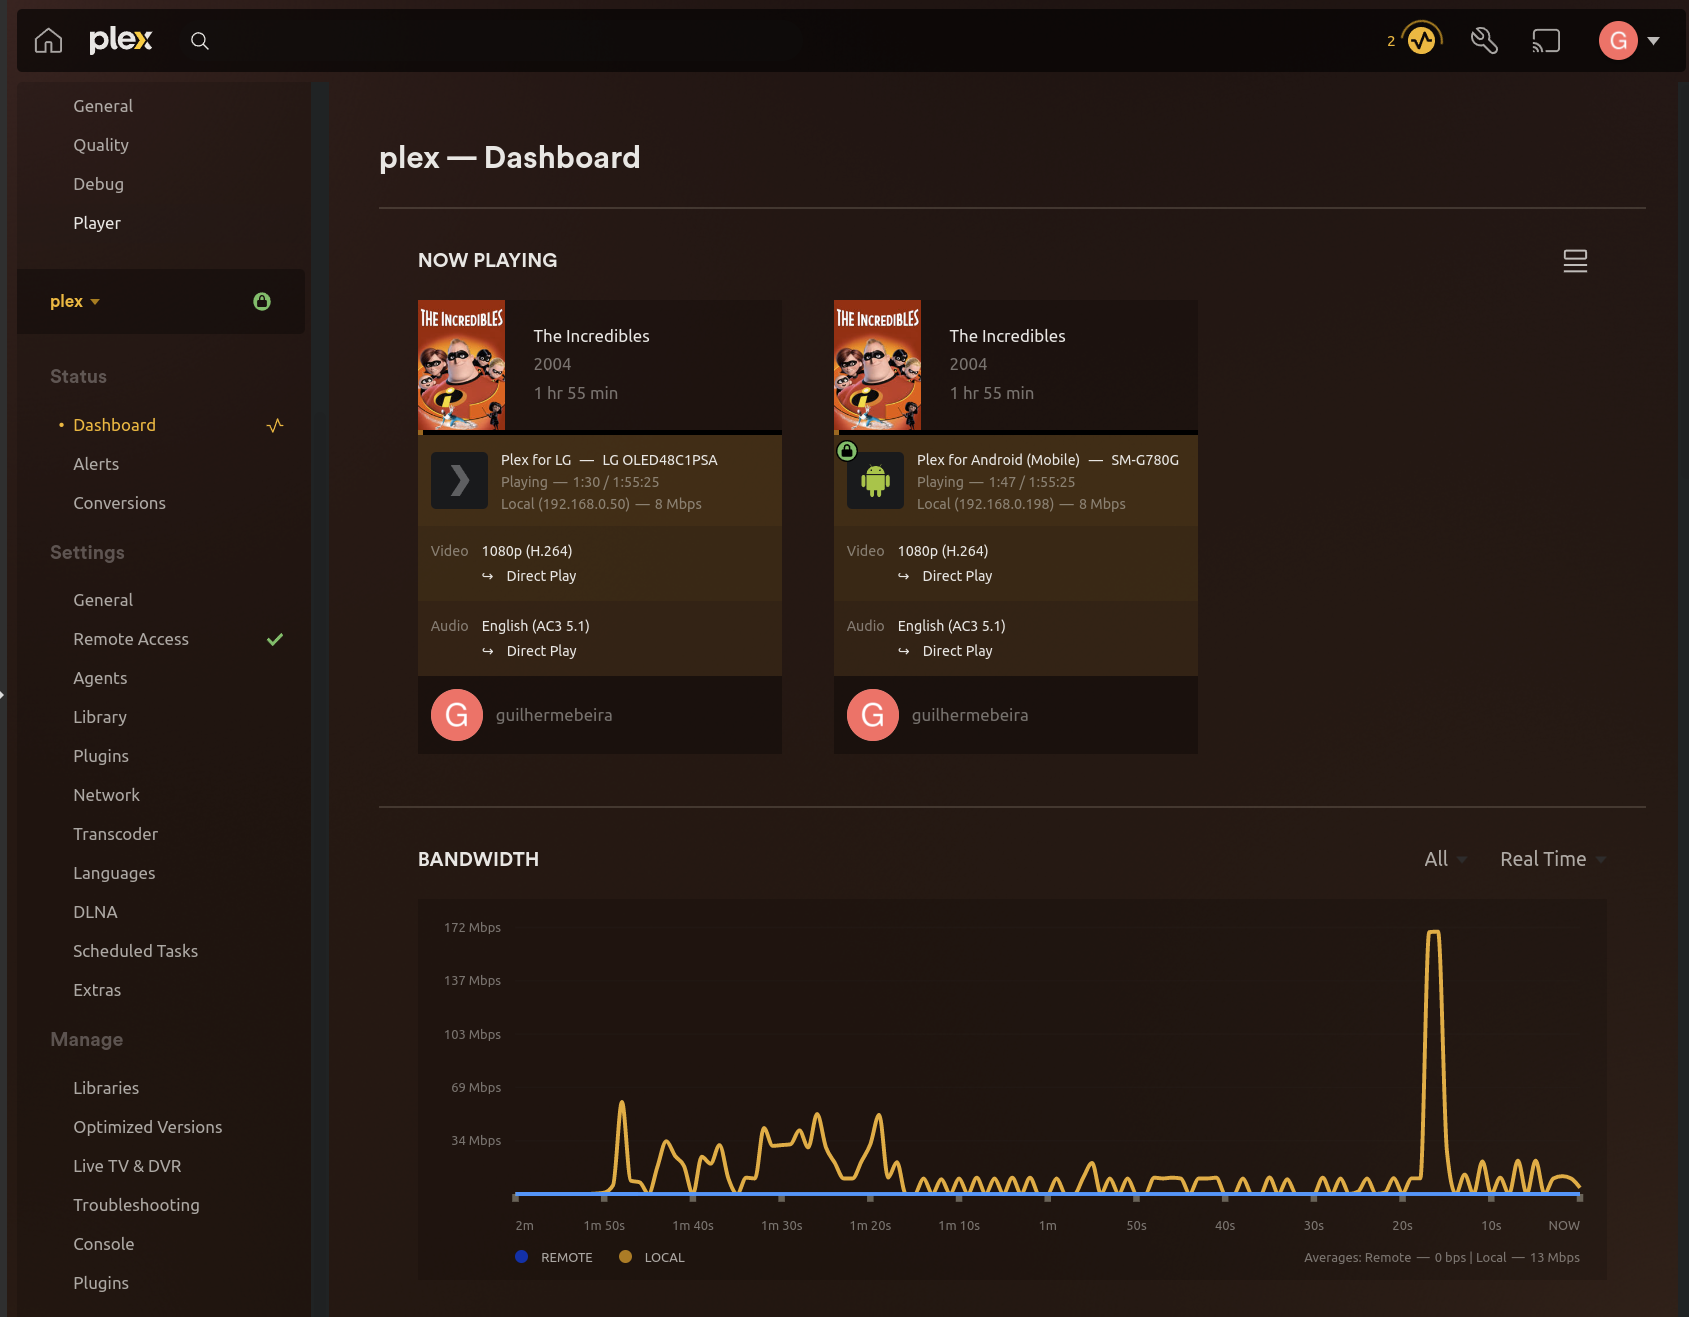The height and width of the screenshot is (1317, 1689).
Task: Click Local (192.168.0.198) address text
Action: click(x=985, y=504)
